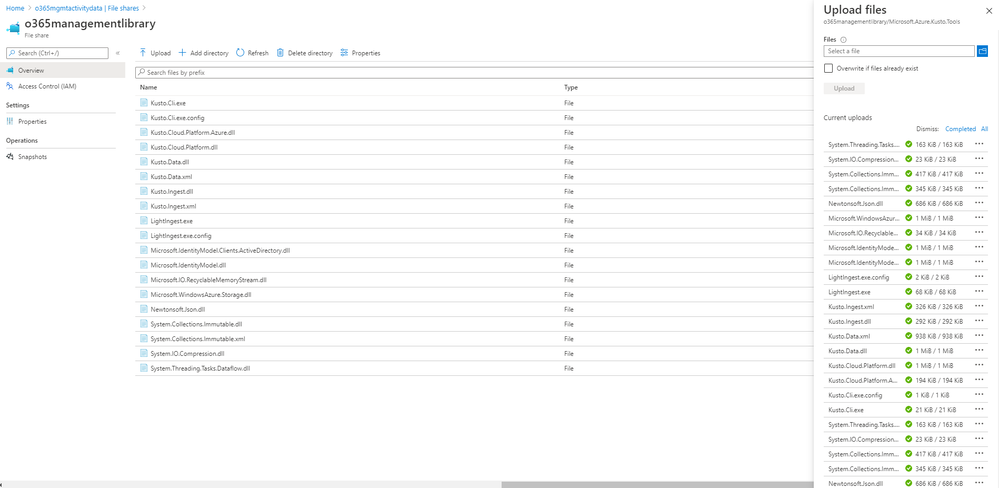Screen dimensions: 999x488
Task: Open ellipsis menu for Microsoft.WindowsAzur upload
Action: pos(979,218)
